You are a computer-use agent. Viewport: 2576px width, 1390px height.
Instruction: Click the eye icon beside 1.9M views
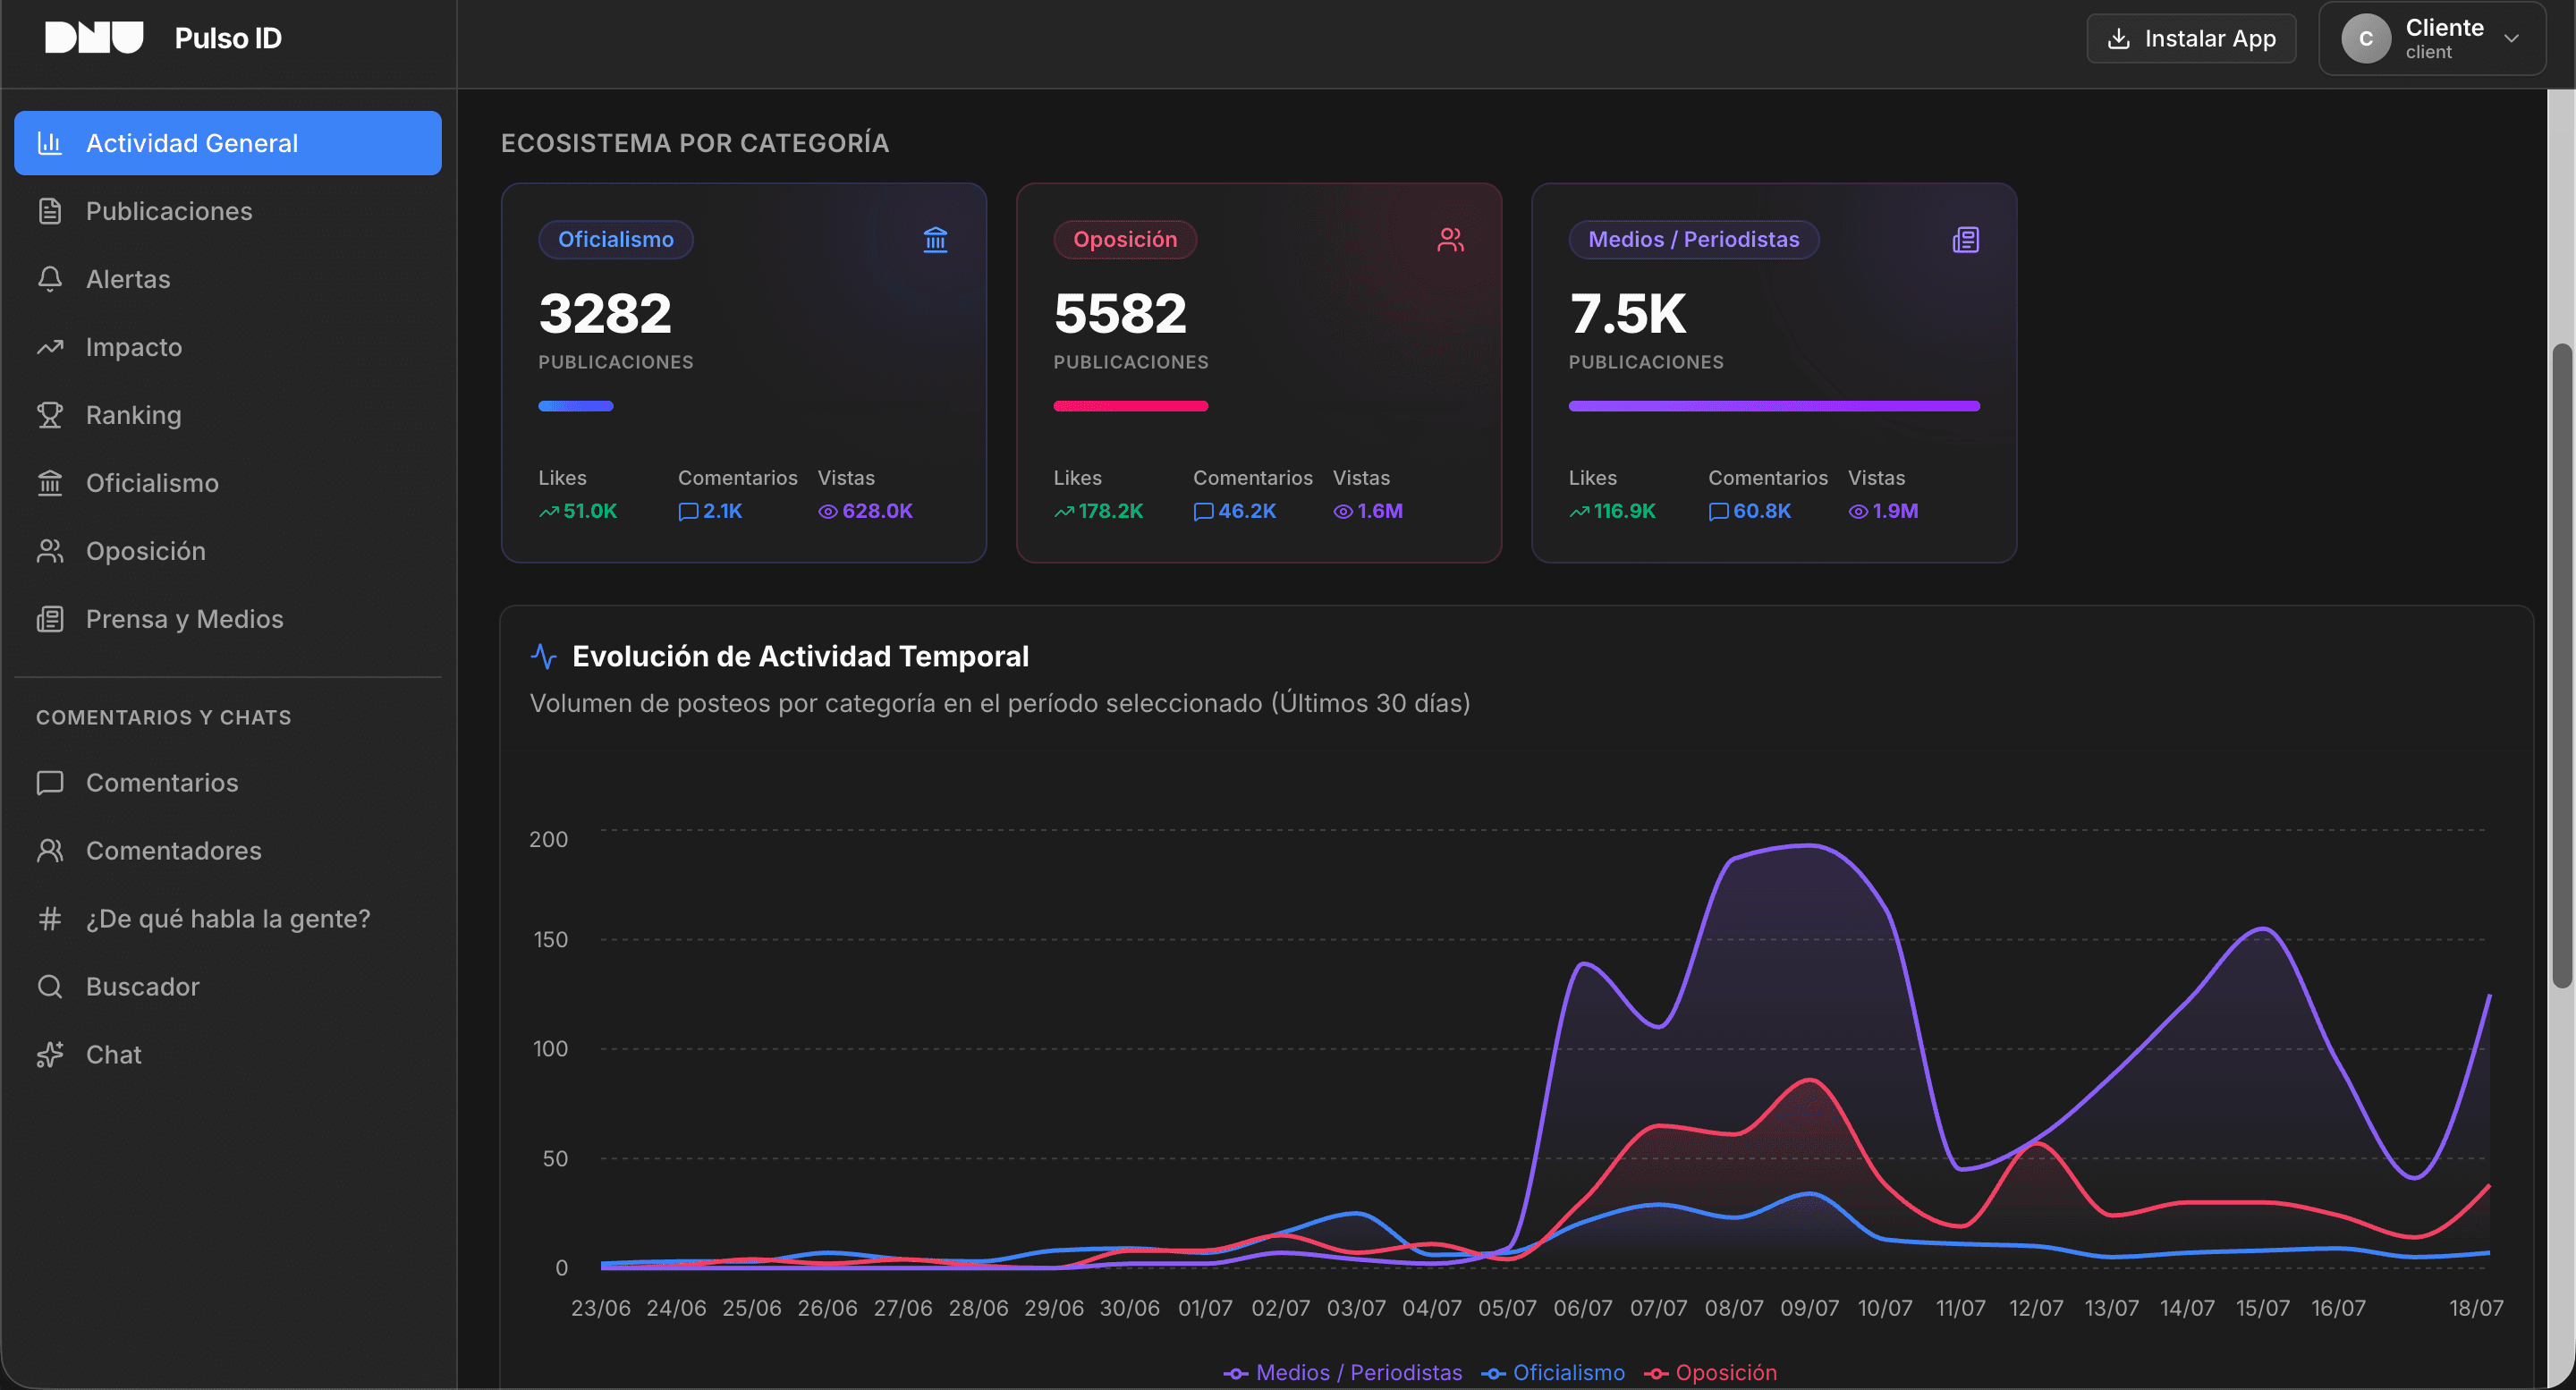1858,512
